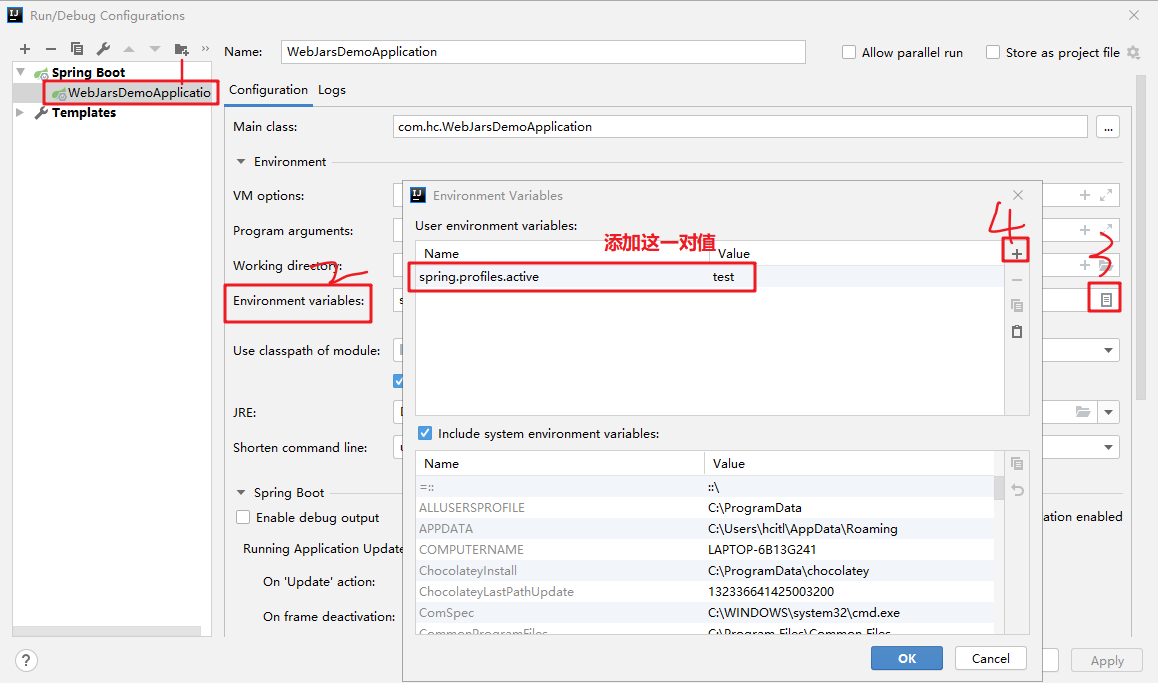Enable debug output checkbox
Screen dimensions: 1158x683
click(243, 518)
